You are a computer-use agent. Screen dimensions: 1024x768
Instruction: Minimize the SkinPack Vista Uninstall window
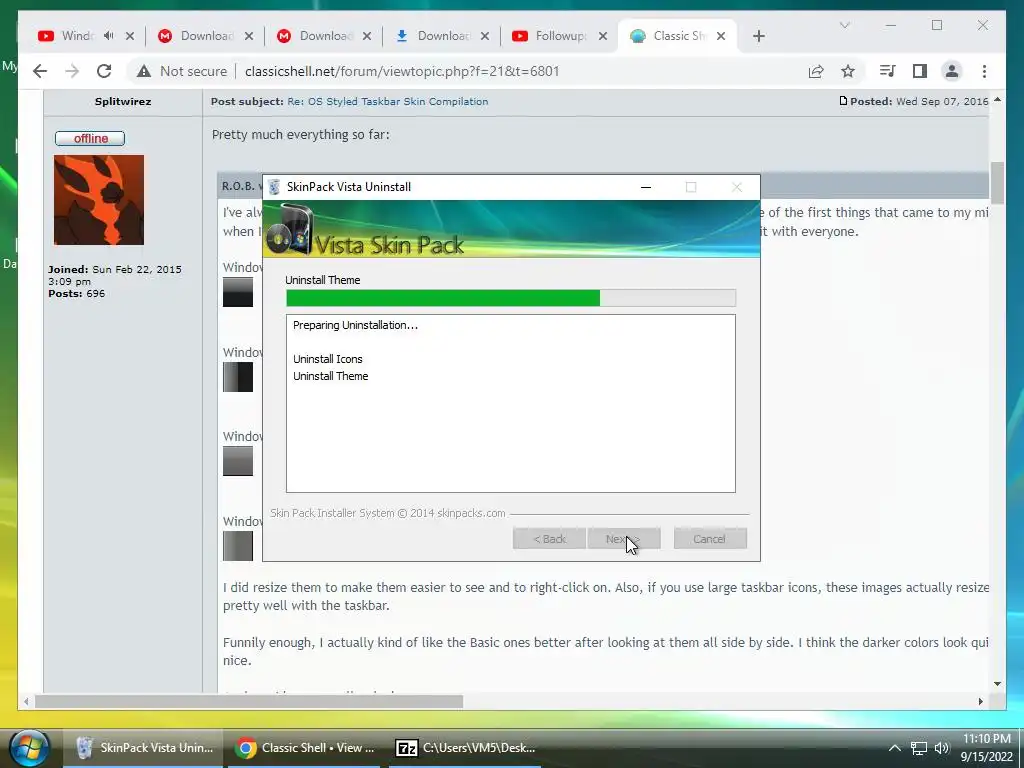646,187
